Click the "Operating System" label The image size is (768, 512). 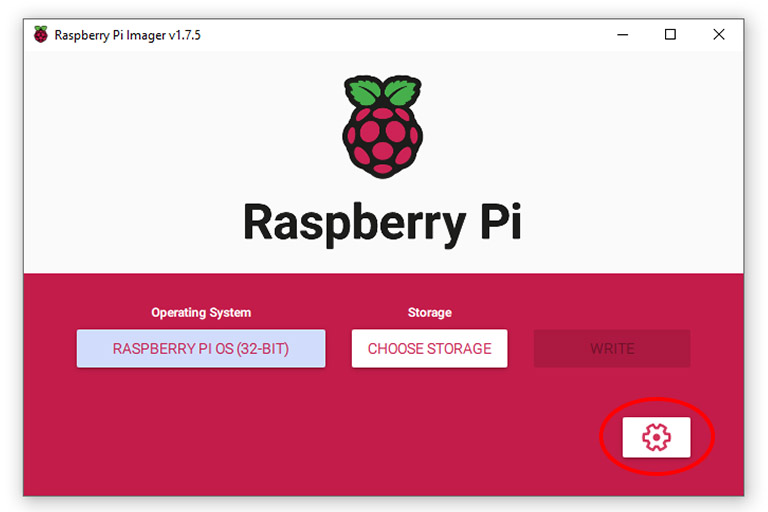[x=201, y=313]
